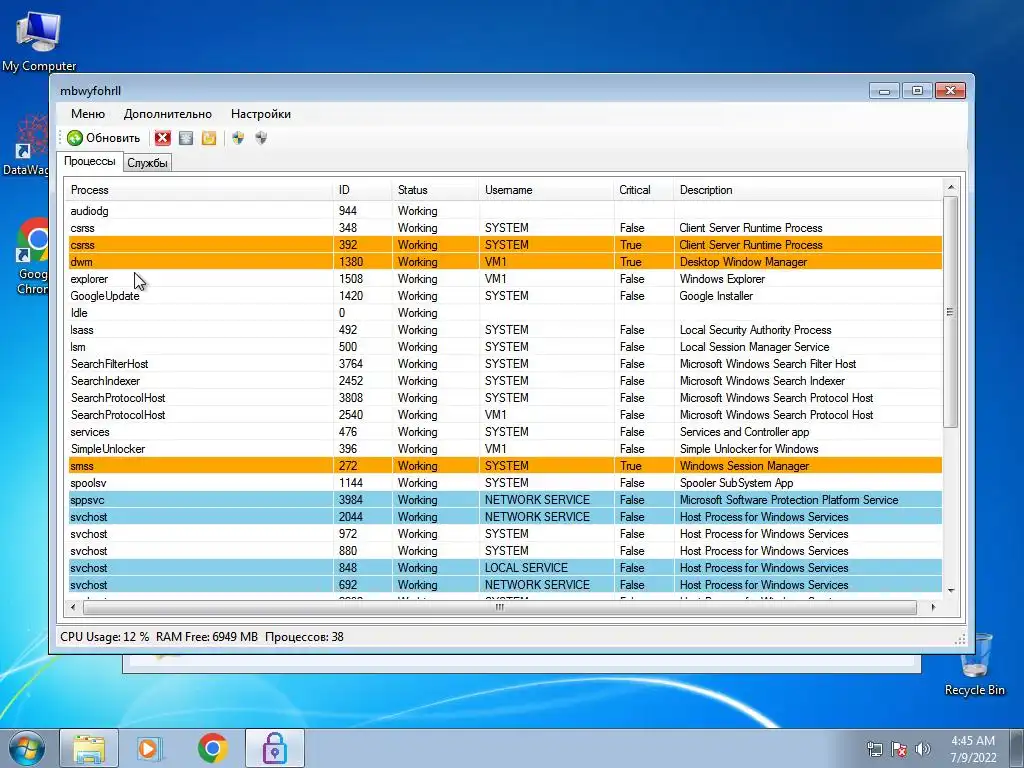Viewport: 1024px width, 768px height.
Task: Click the red X kill process icon
Action: pyautogui.click(x=163, y=138)
